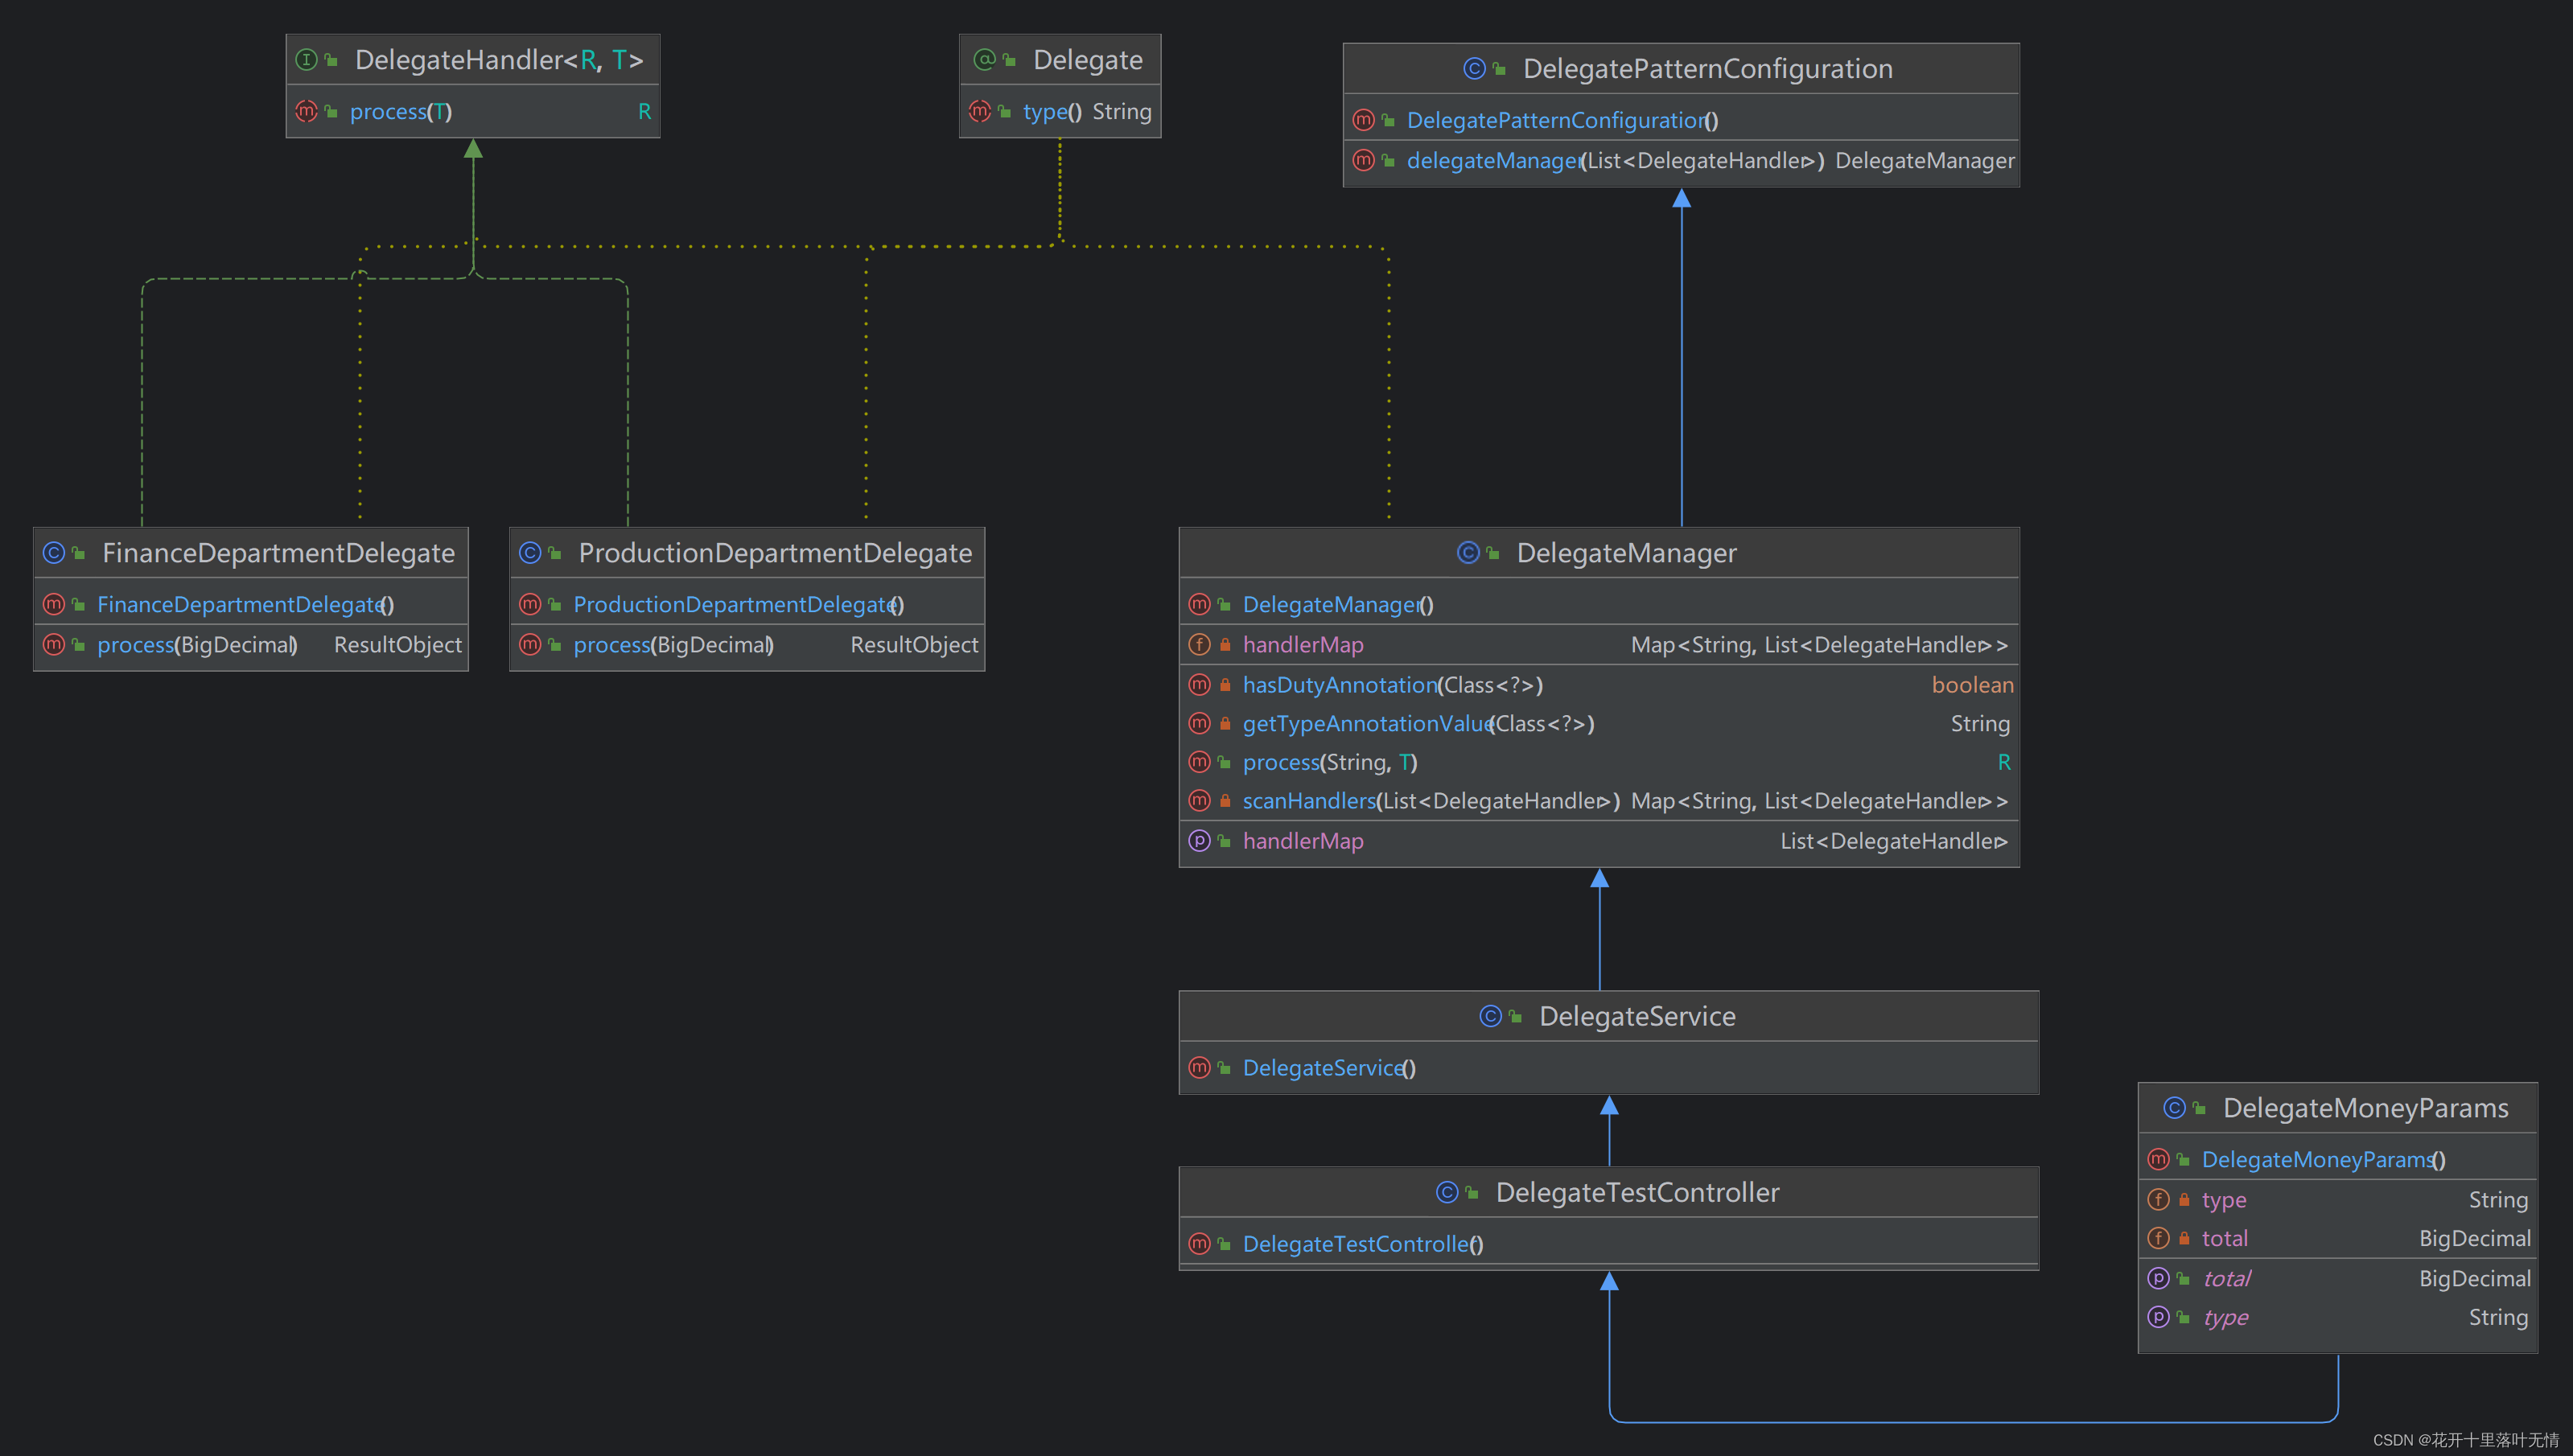The width and height of the screenshot is (2573, 1456).
Task: Click the field icon beside type String field
Action: [x=2158, y=1200]
